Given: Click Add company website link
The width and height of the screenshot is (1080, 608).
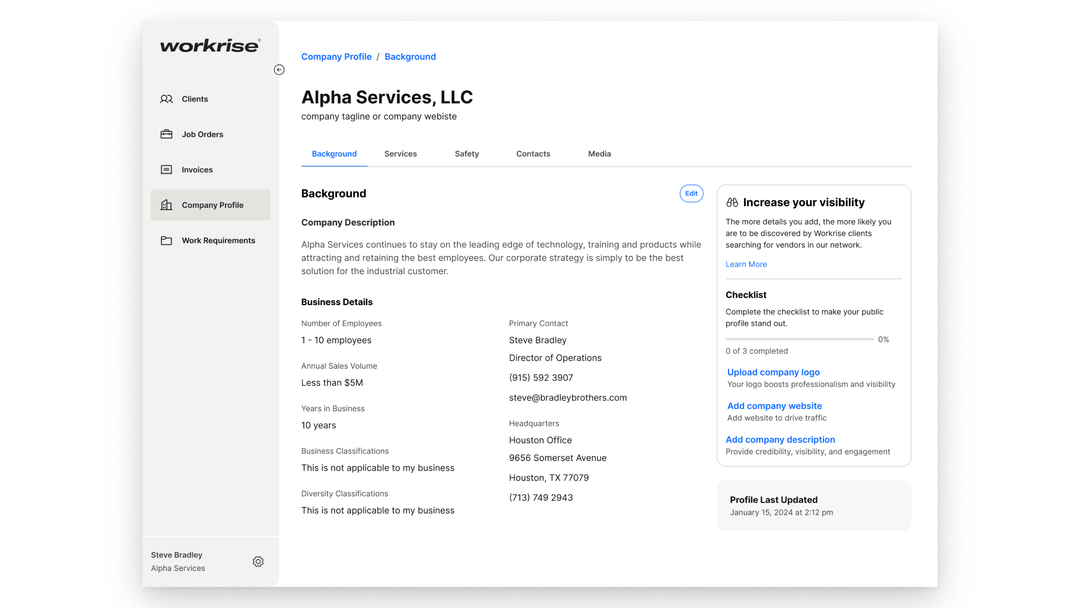Looking at the screenshot, I should click(774, 406).
